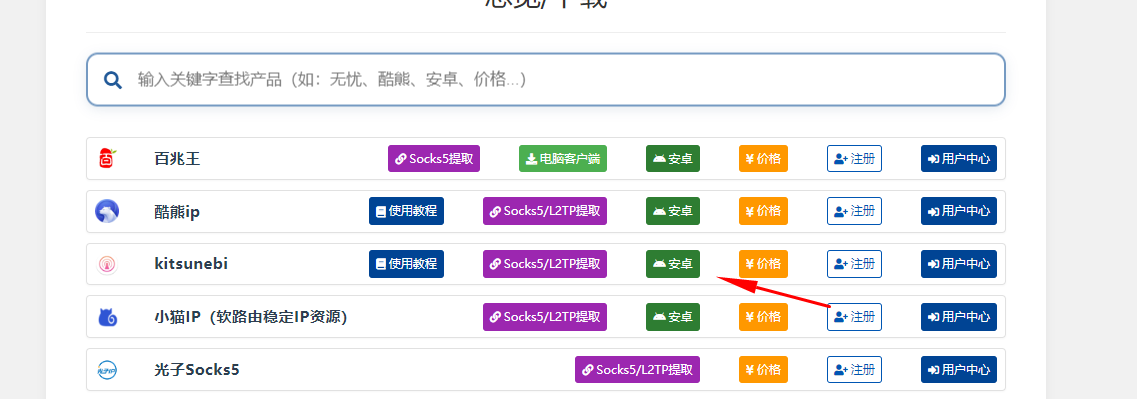Open 用户中心 for 光子Socks5
1137x399 pixels.
tap(959, 370)
